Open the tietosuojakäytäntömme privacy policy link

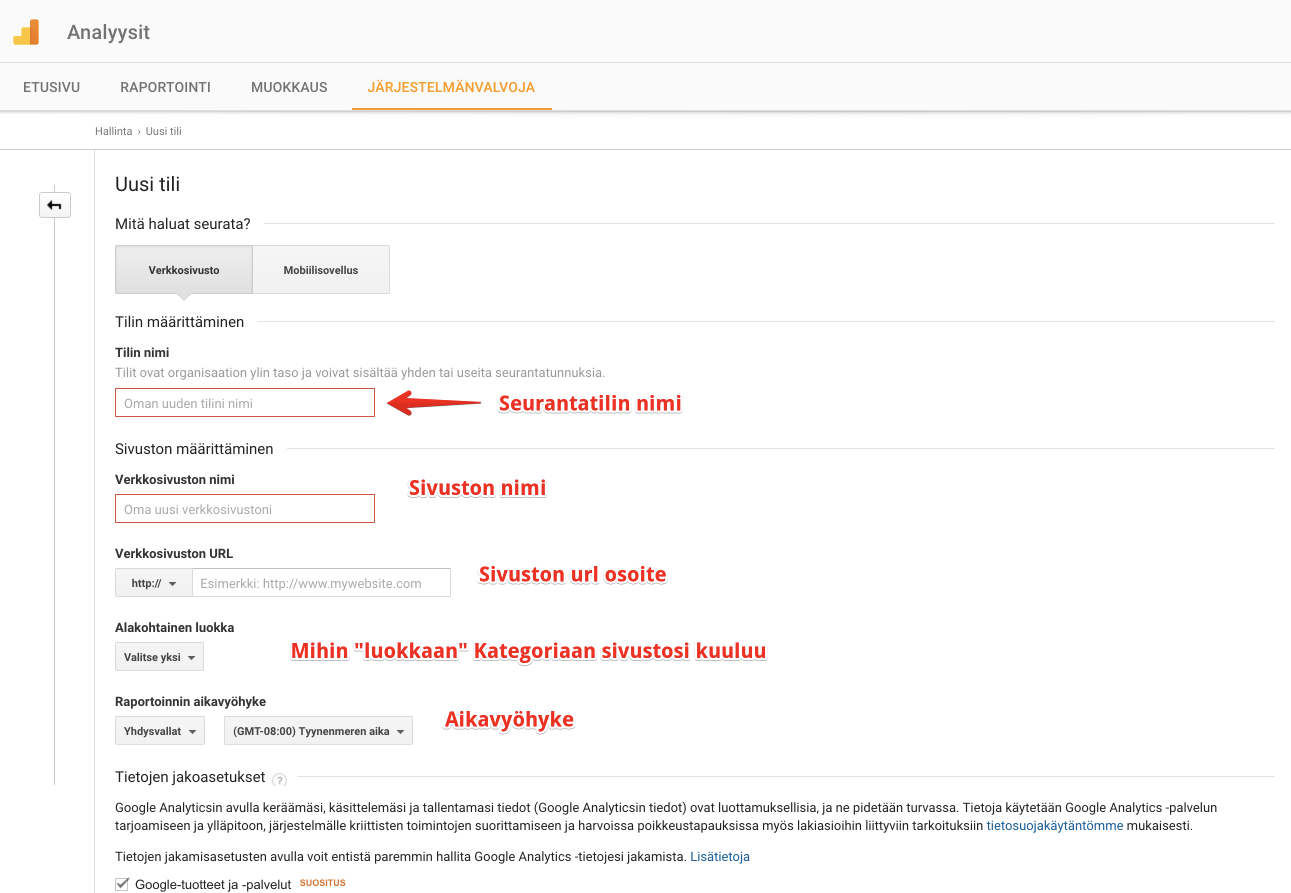click(1054, 826)
